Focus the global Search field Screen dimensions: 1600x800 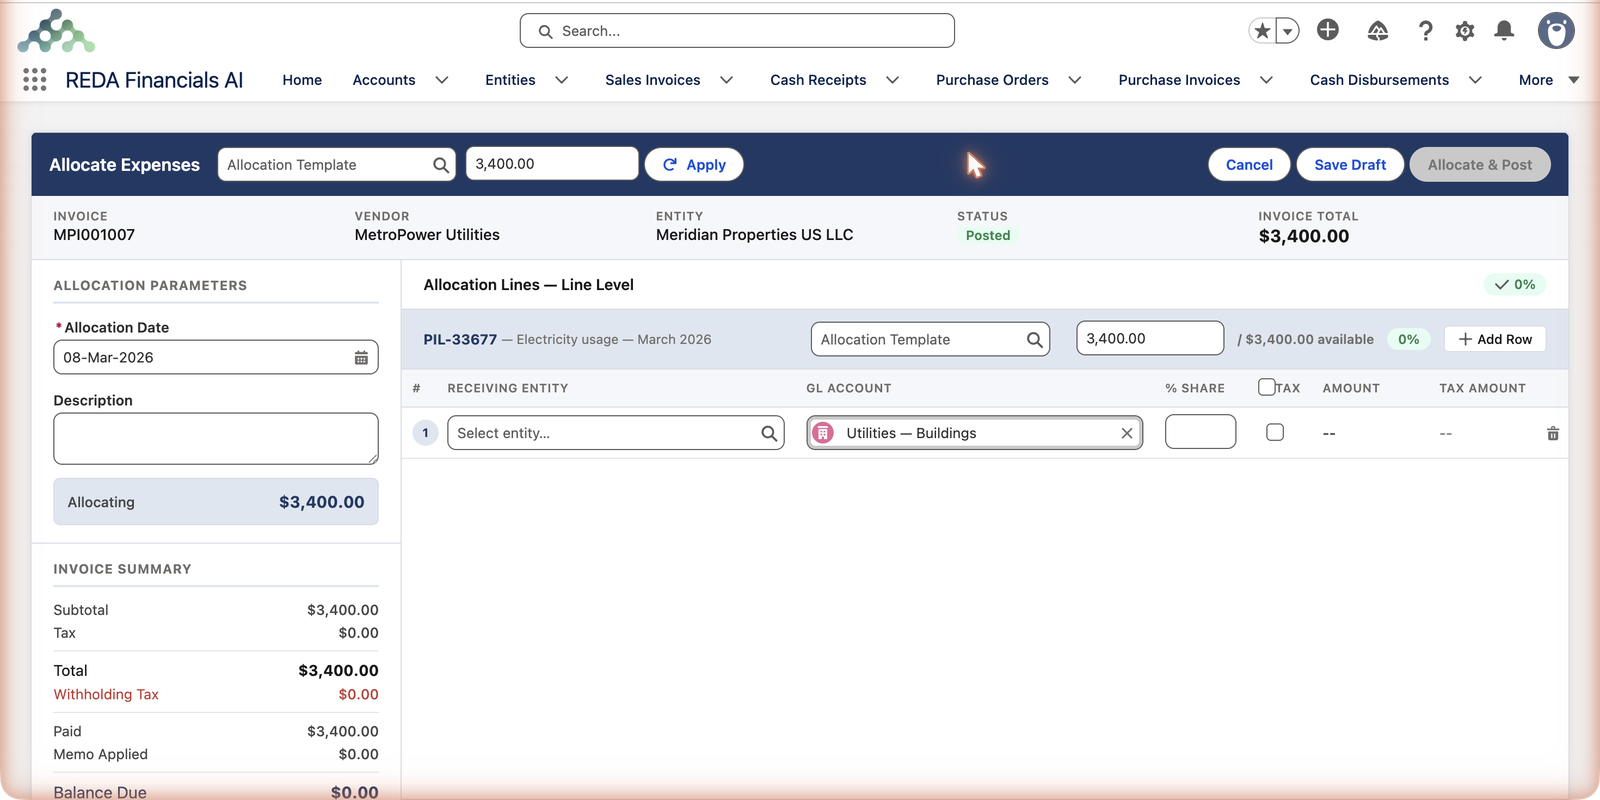click(737, 31)
